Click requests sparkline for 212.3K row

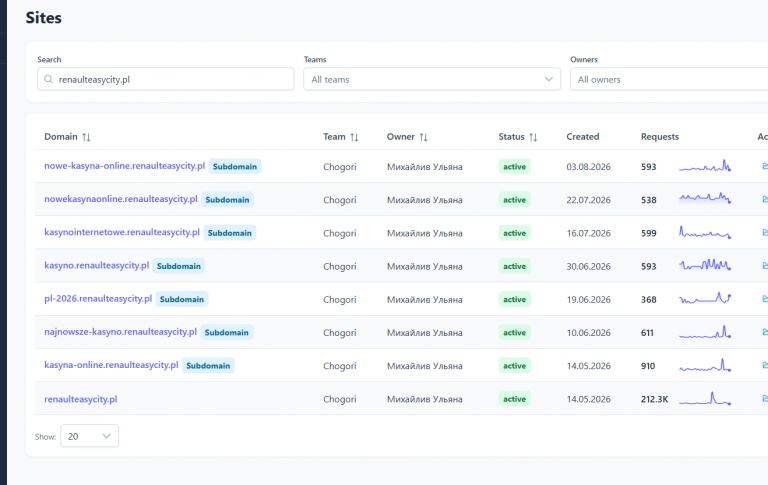coord(705,398)
